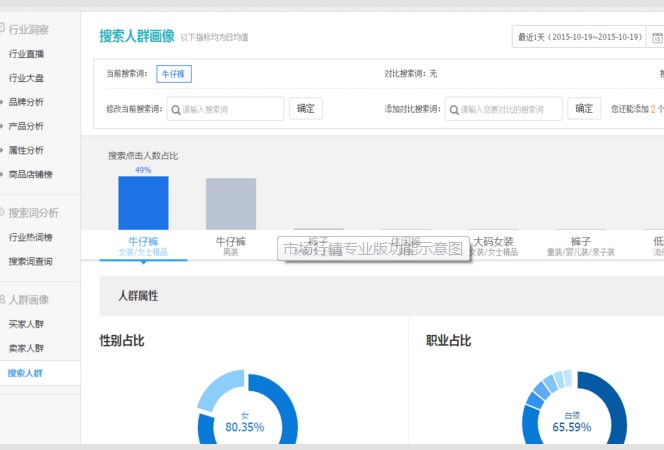Open 行业直播 in the sidebar

click(x=26, y=54)
